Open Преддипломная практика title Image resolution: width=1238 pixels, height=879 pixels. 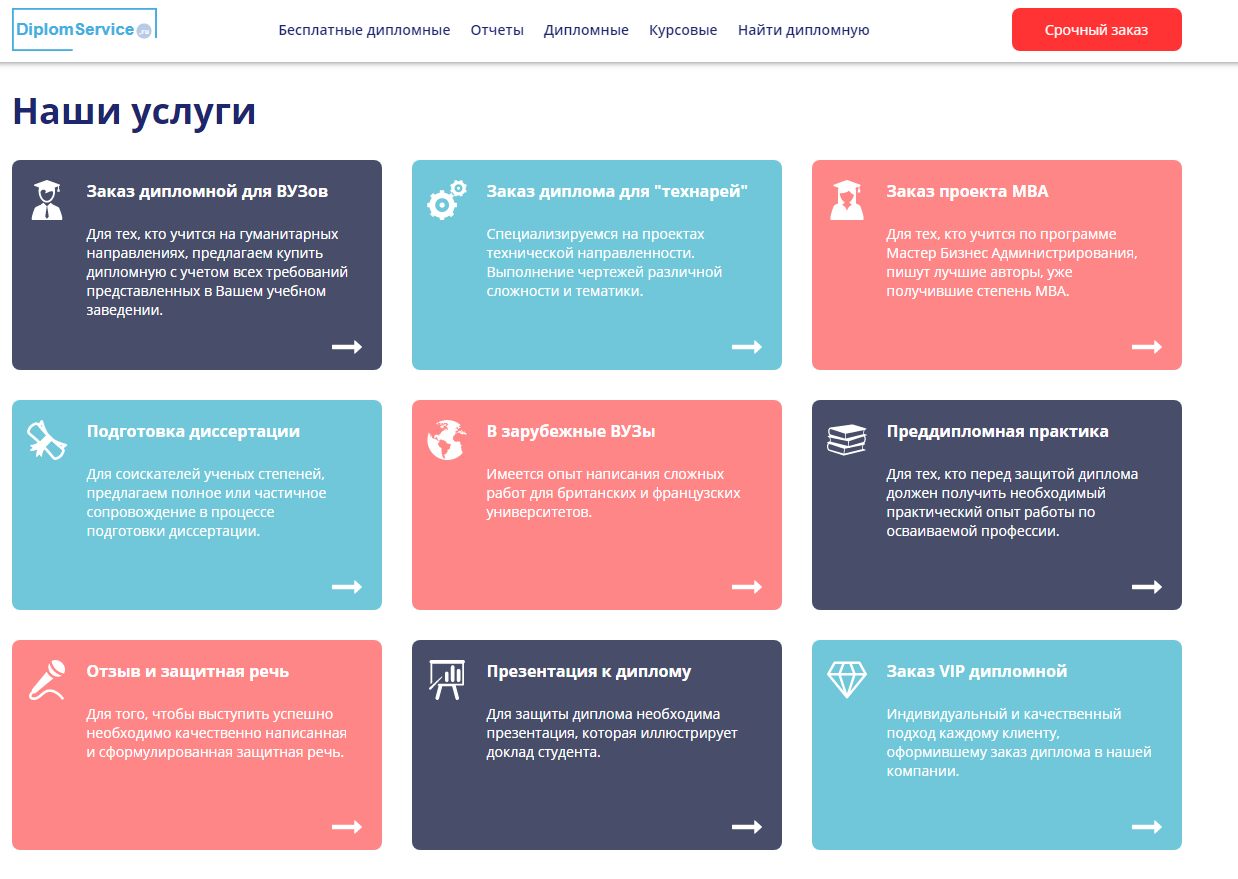point(998,431)
